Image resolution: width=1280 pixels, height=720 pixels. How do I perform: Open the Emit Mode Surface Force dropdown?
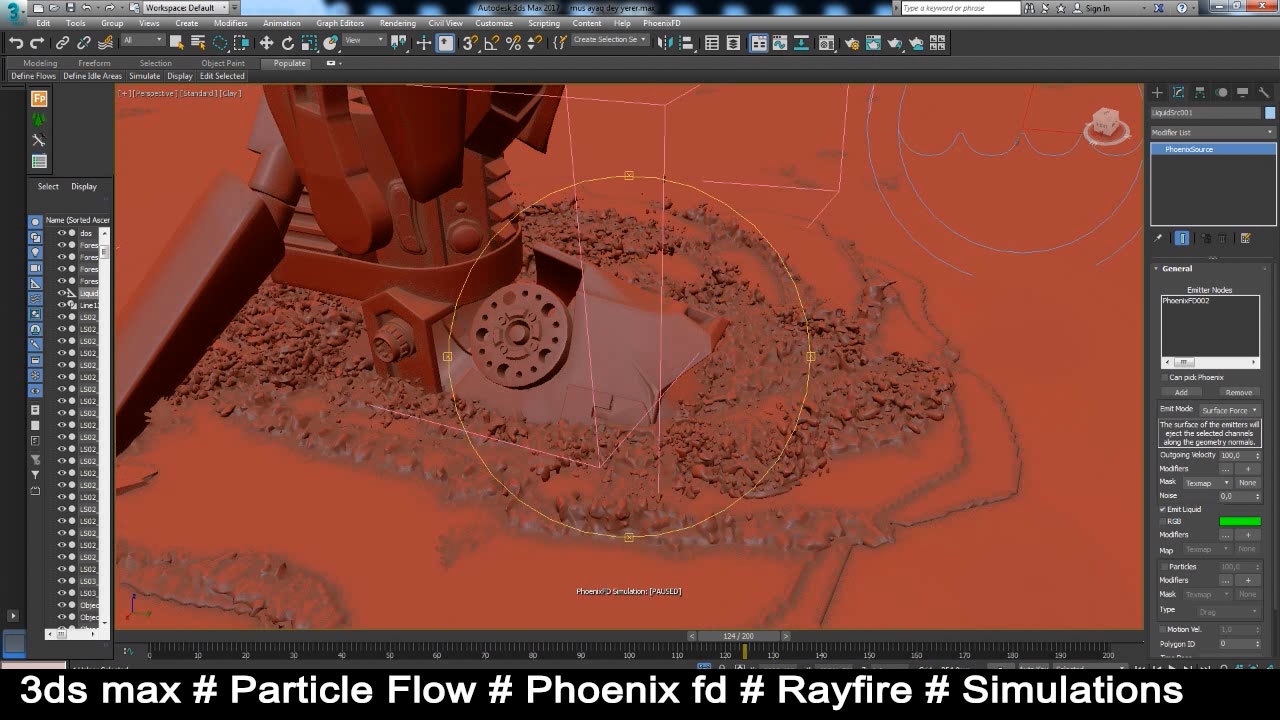[1230, 410]
